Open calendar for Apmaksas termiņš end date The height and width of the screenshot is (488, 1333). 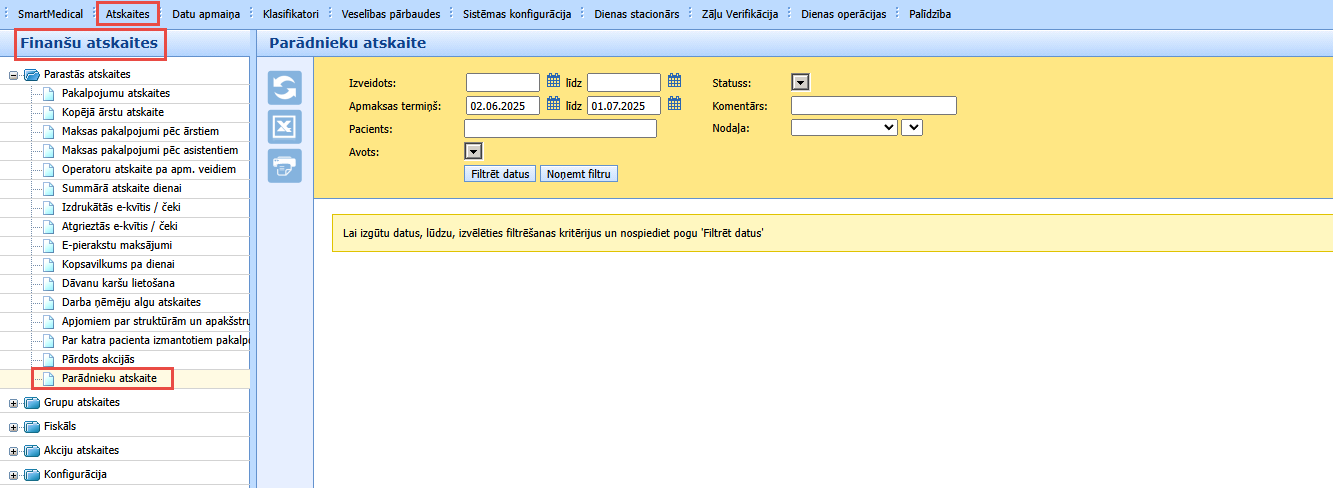click(675, 104)
